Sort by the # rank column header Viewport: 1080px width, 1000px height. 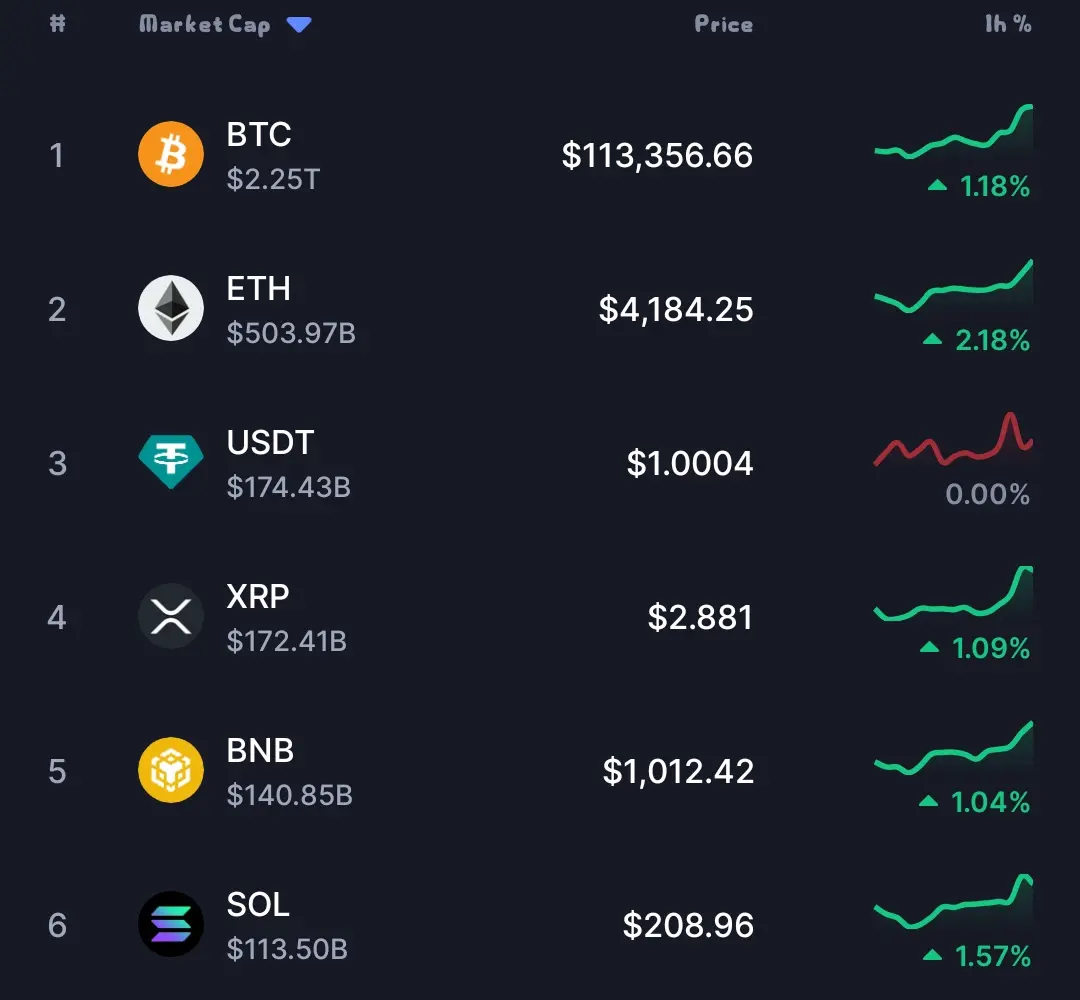58,23
